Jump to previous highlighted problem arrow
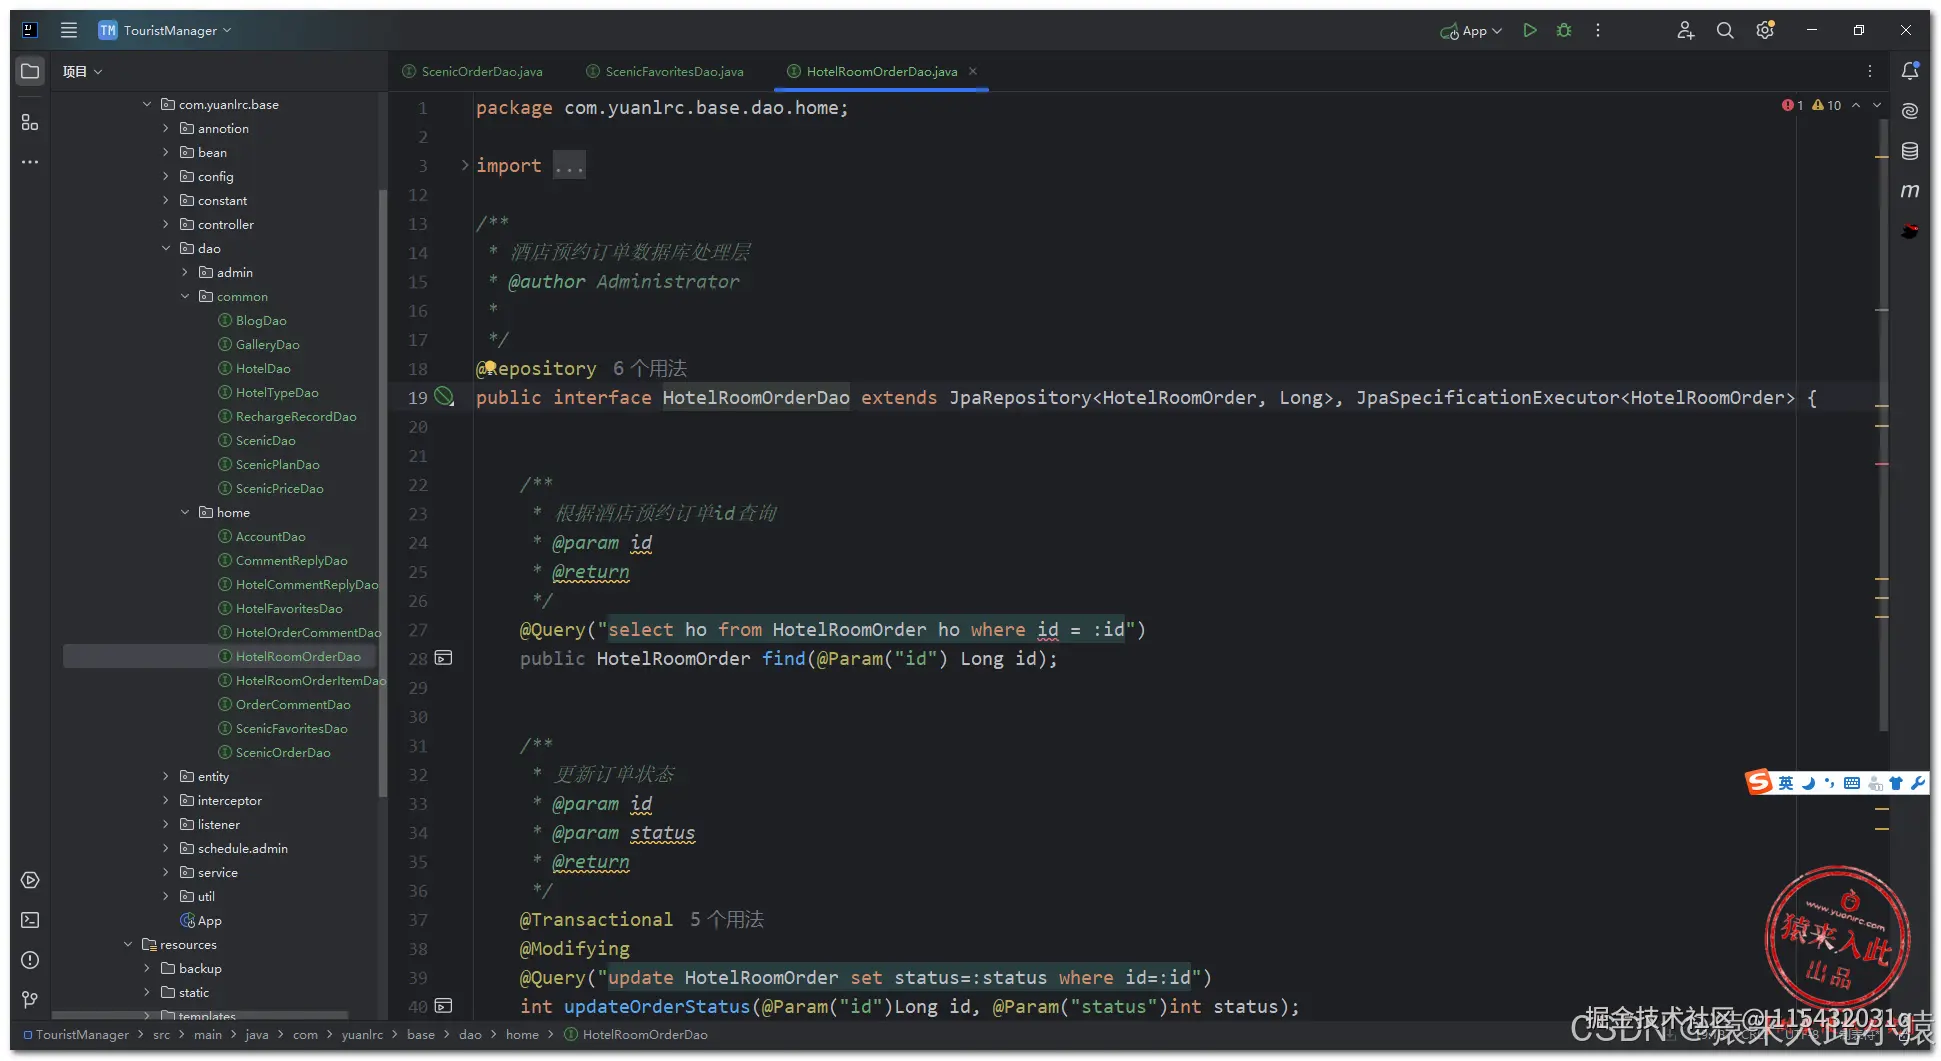The image size is (1941, 1061). (1856, 105)
